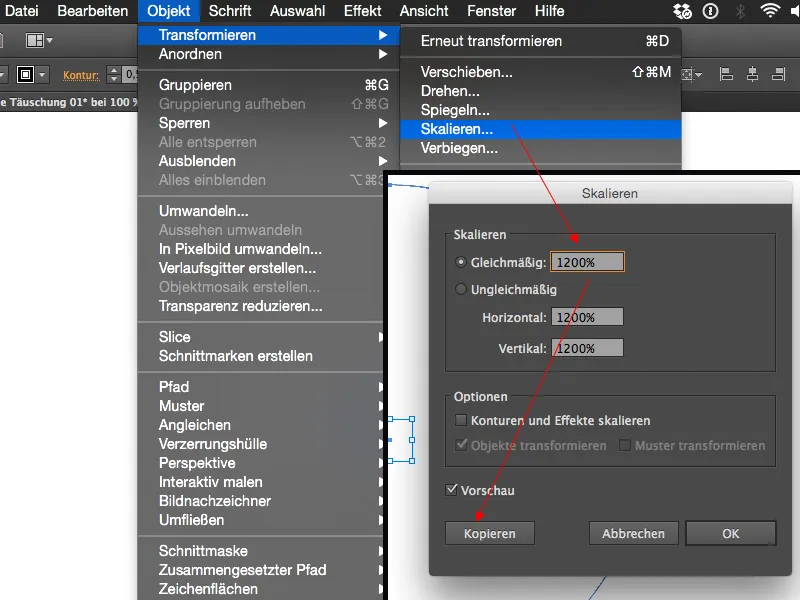This screenshot has width=800, height=600.
Task: Choose Verlaufsgitter erstellen... entry
Action: click(261, 268)
